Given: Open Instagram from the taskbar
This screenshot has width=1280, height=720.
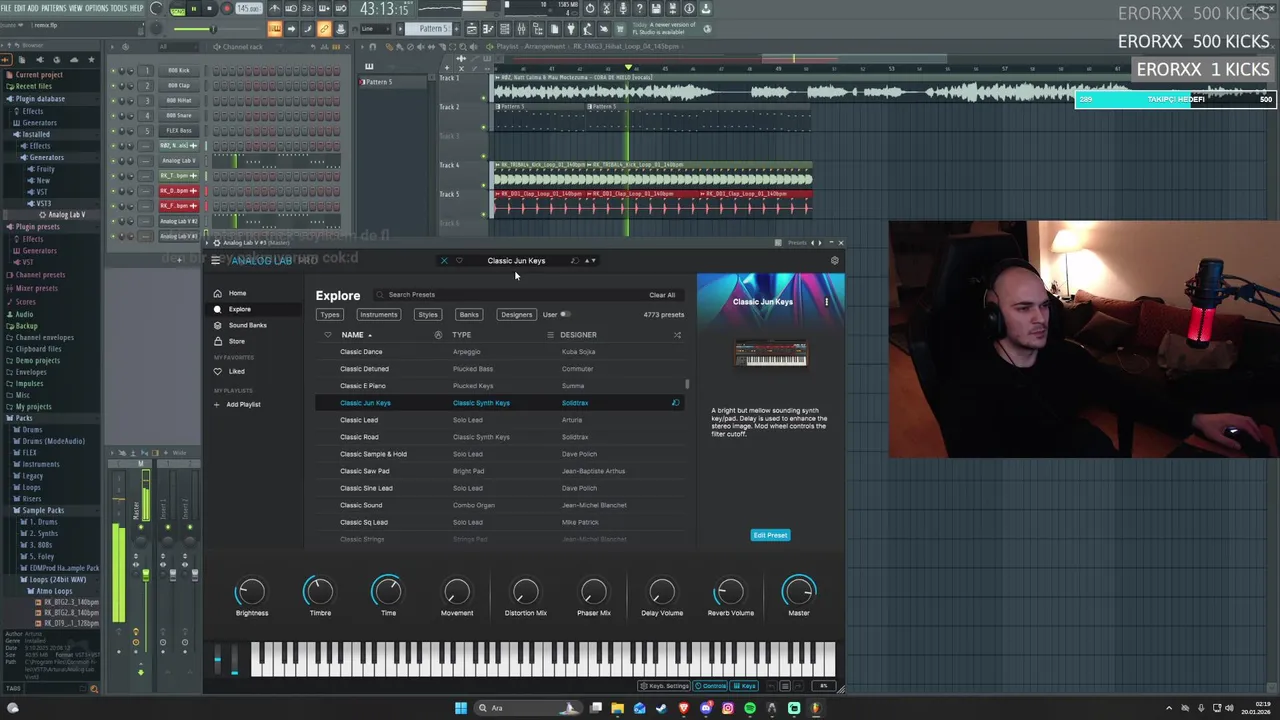Looking at the screenshot, I should [x=728, y=708].
